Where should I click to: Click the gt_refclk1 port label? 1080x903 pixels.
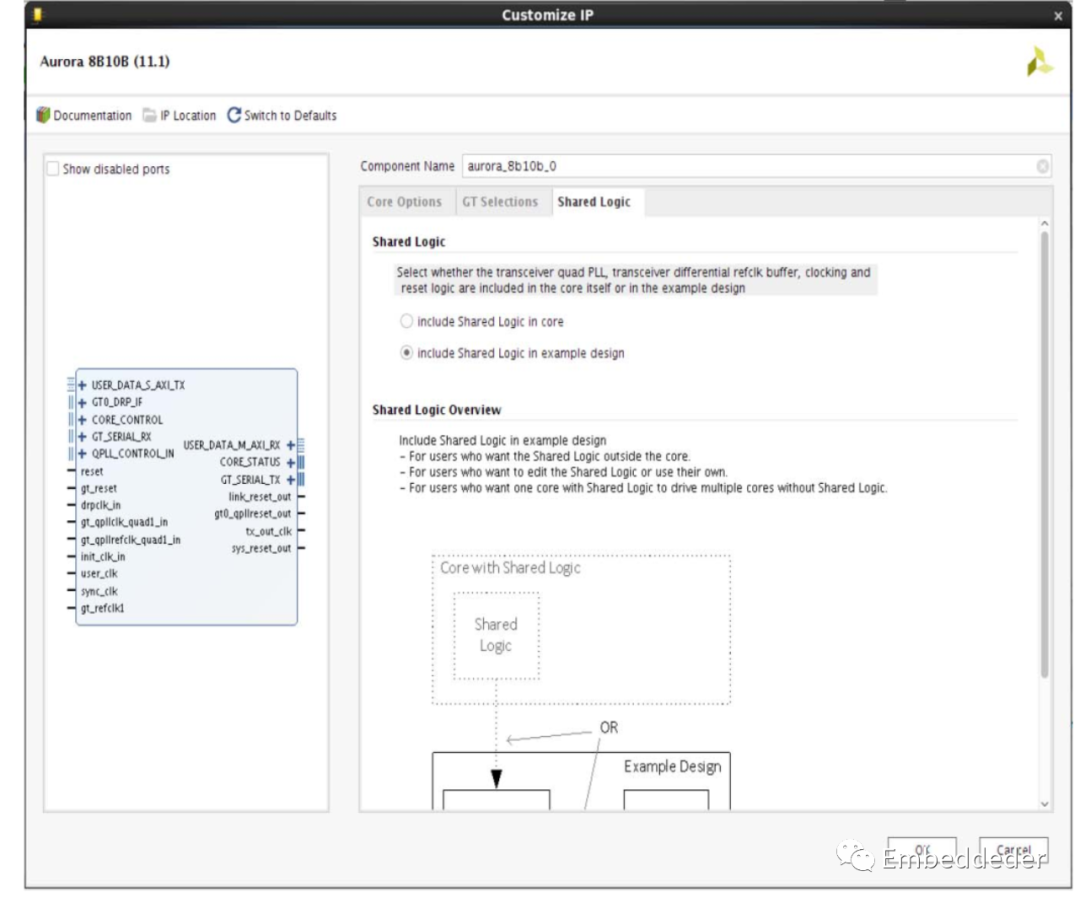pyautogui.click(x=103, y=608)
